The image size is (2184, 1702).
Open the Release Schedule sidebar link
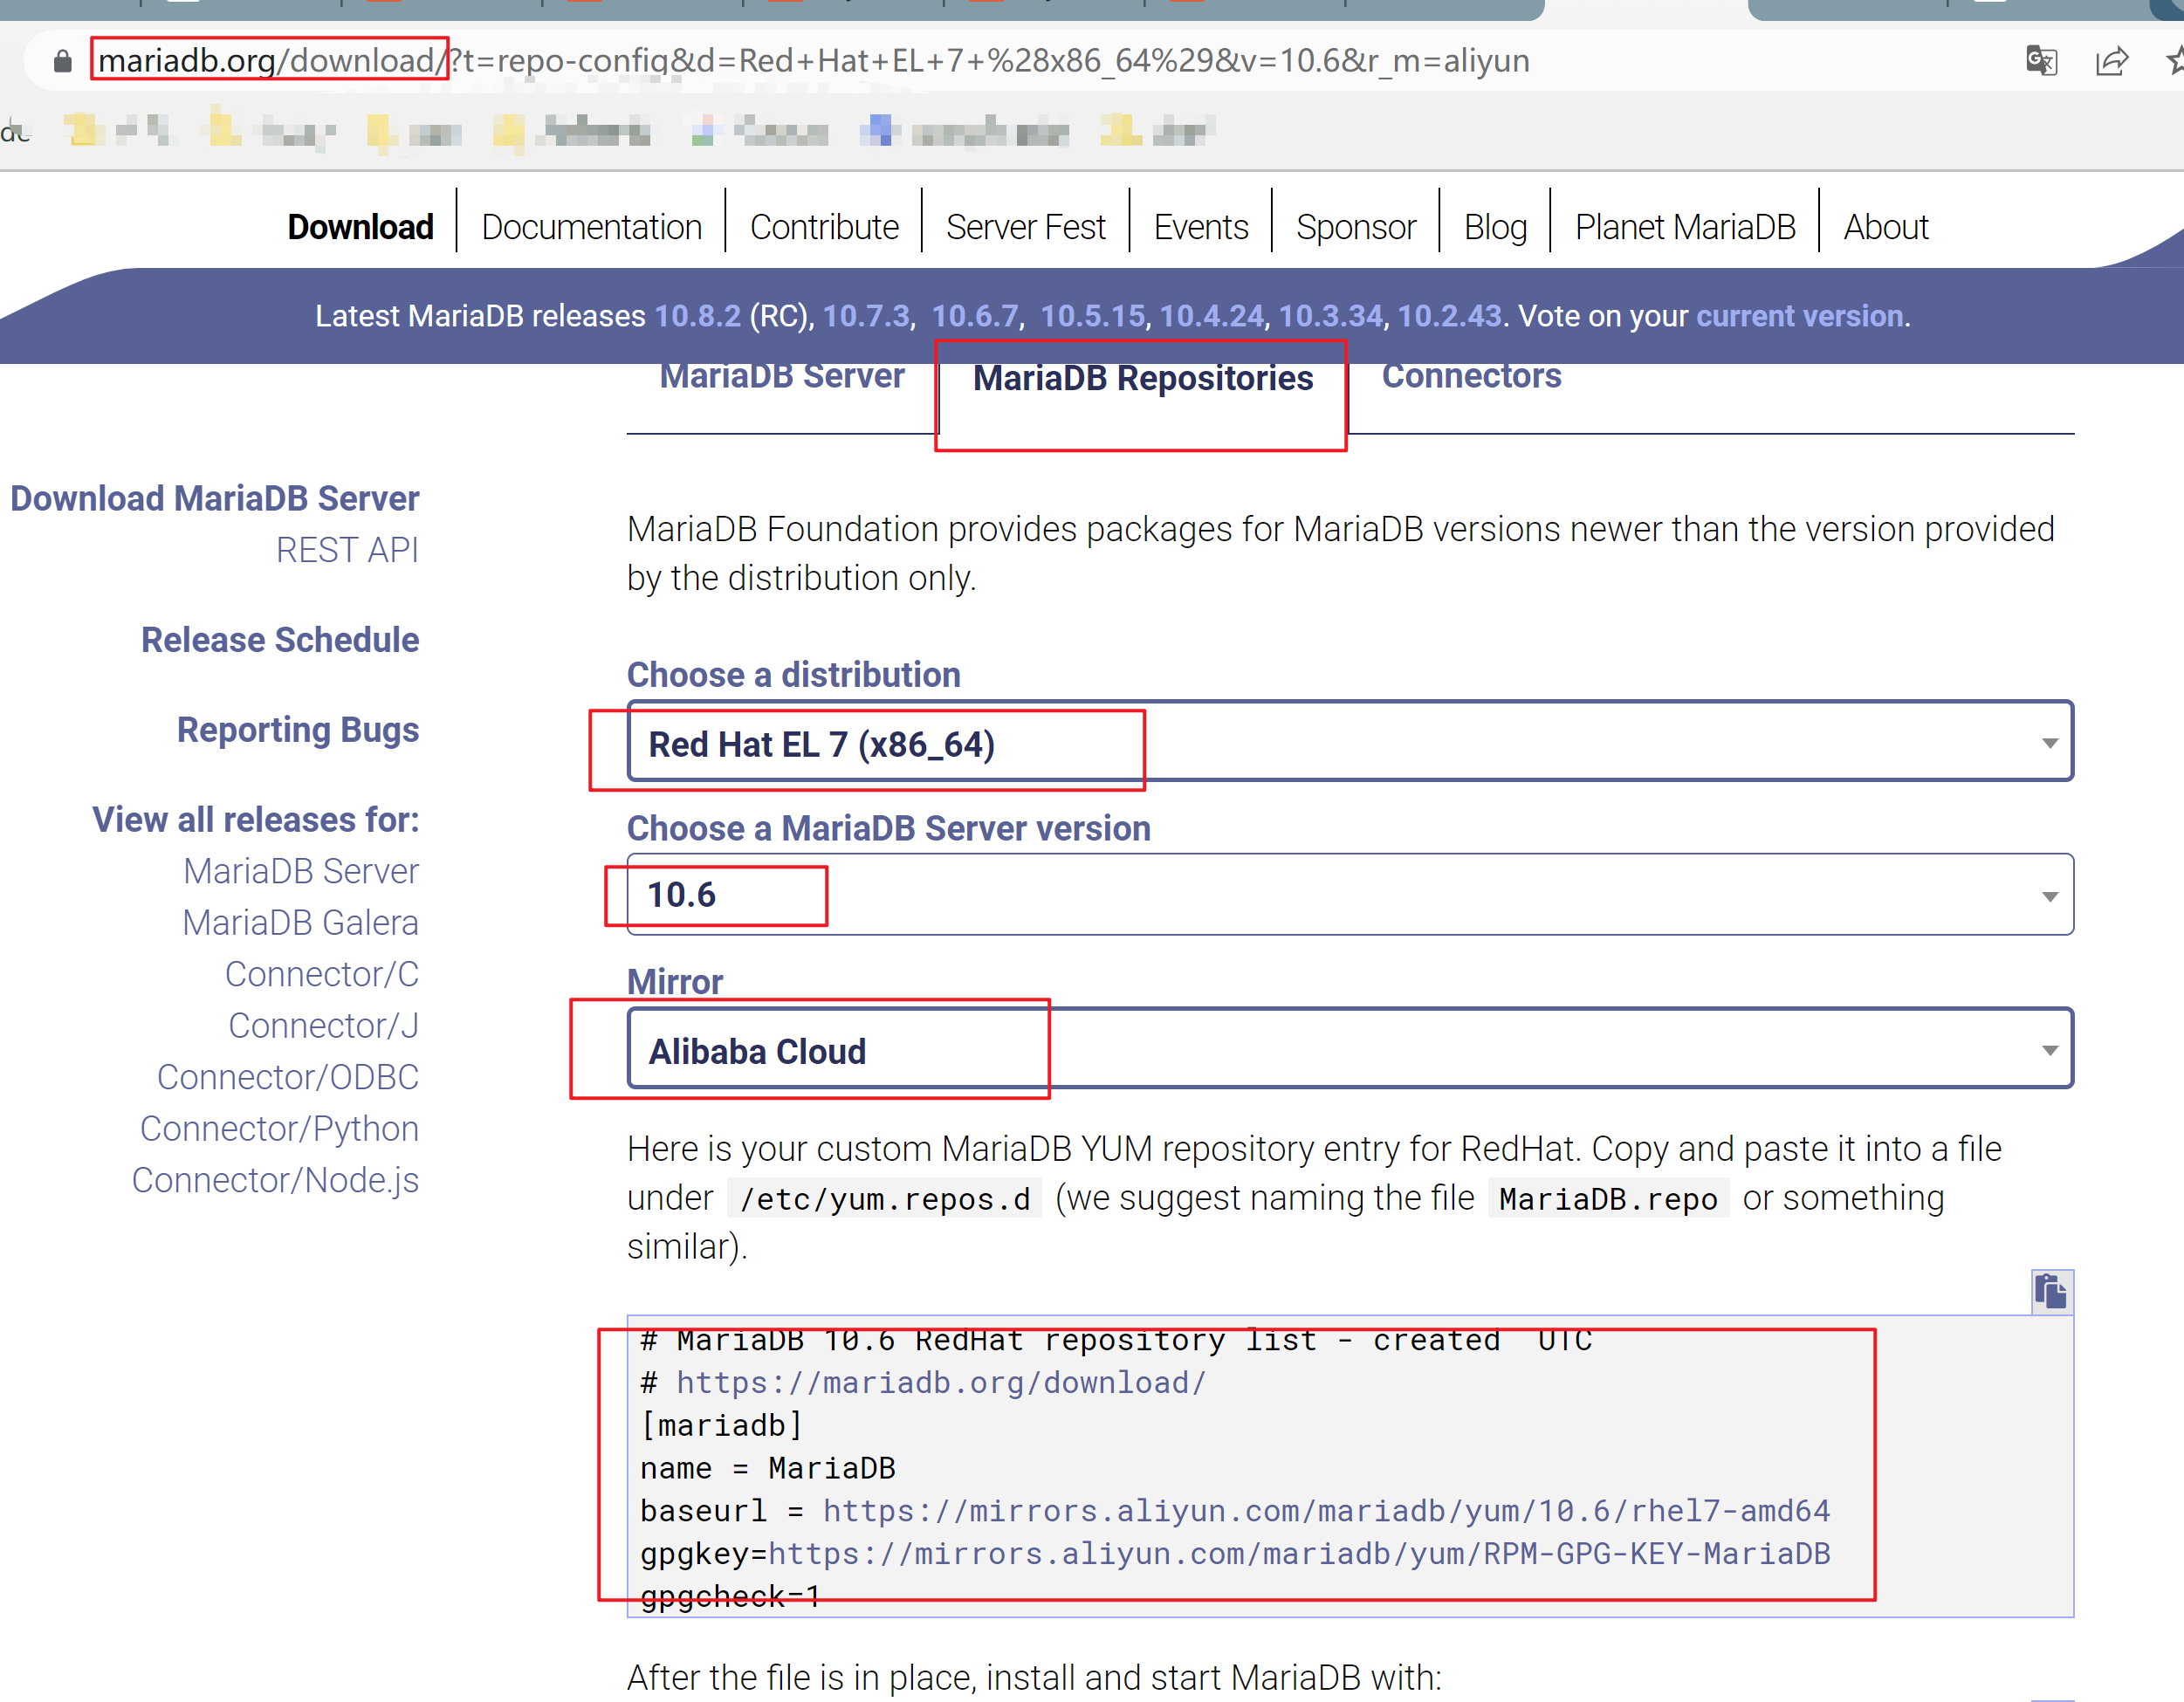click(x=280, y=640)
